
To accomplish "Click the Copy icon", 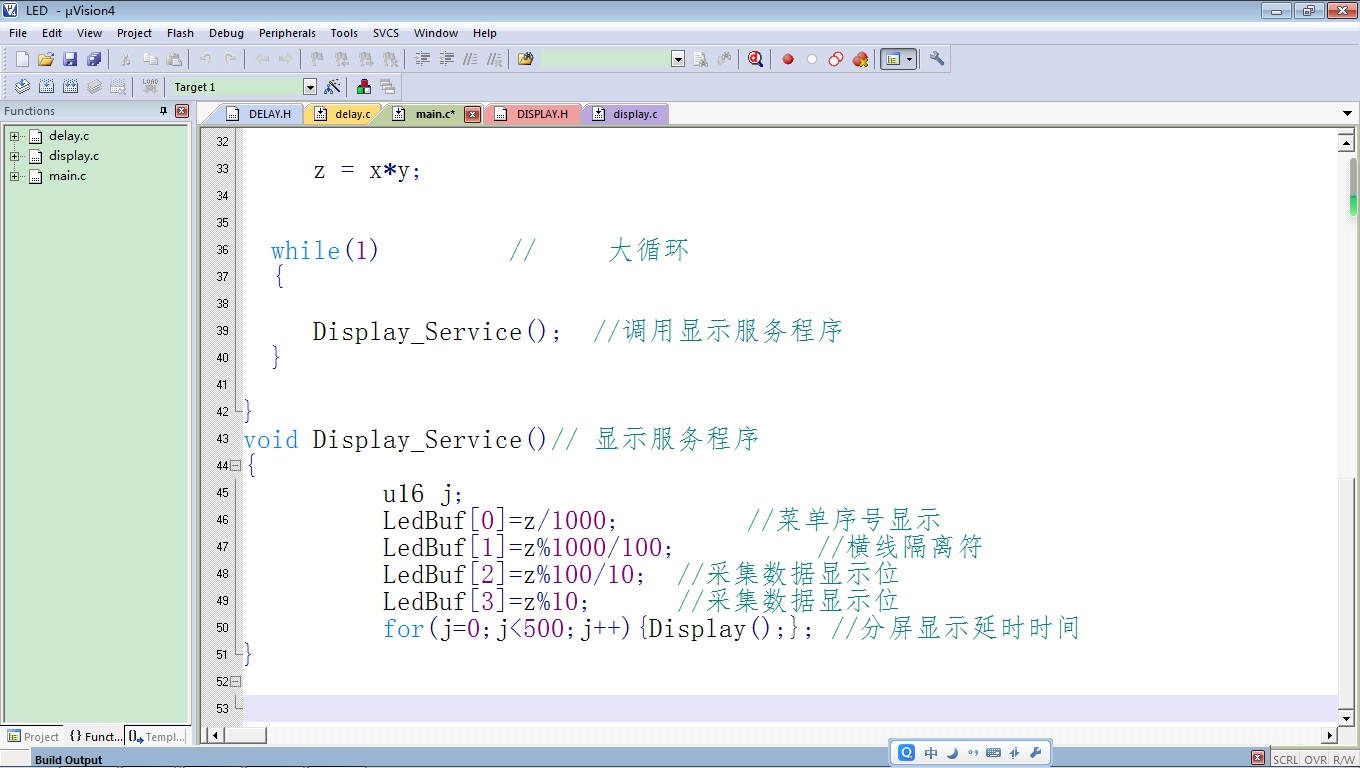I will 150,59.
